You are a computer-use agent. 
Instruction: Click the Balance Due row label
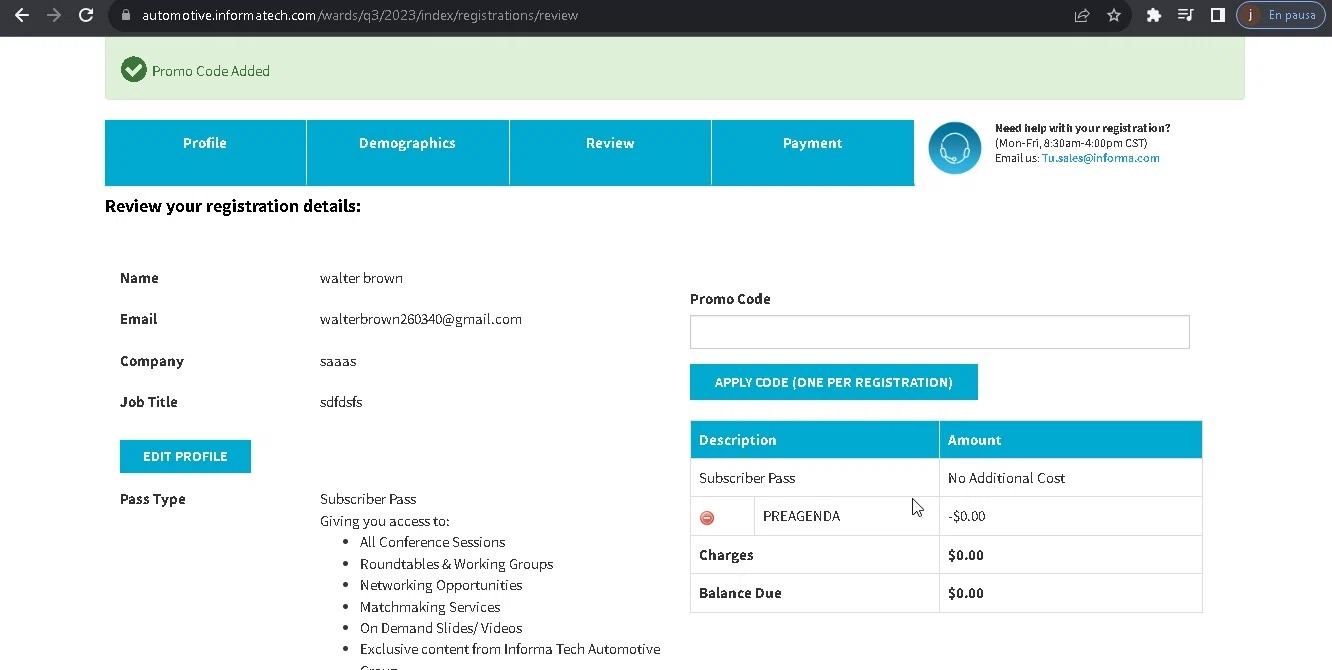point(740,593)
